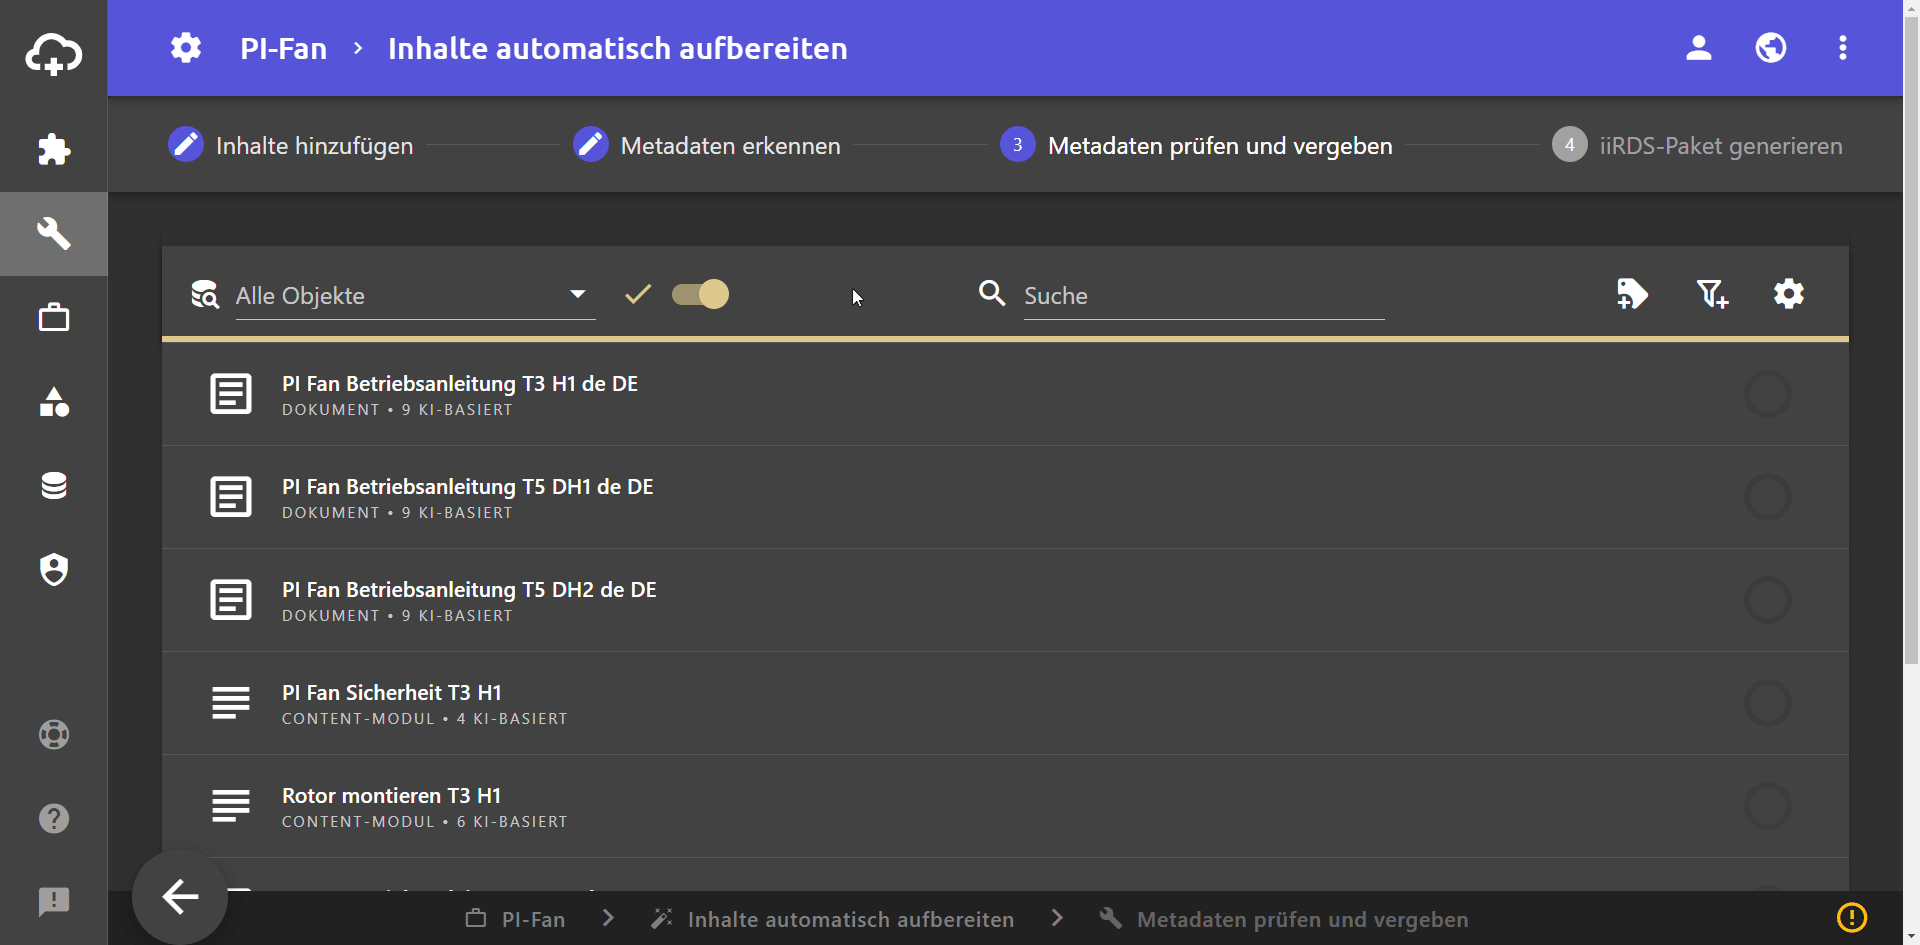Select circle for Betriebsanleitung T5 DH2 row
1920x945 pixels.
point(1768,600)
